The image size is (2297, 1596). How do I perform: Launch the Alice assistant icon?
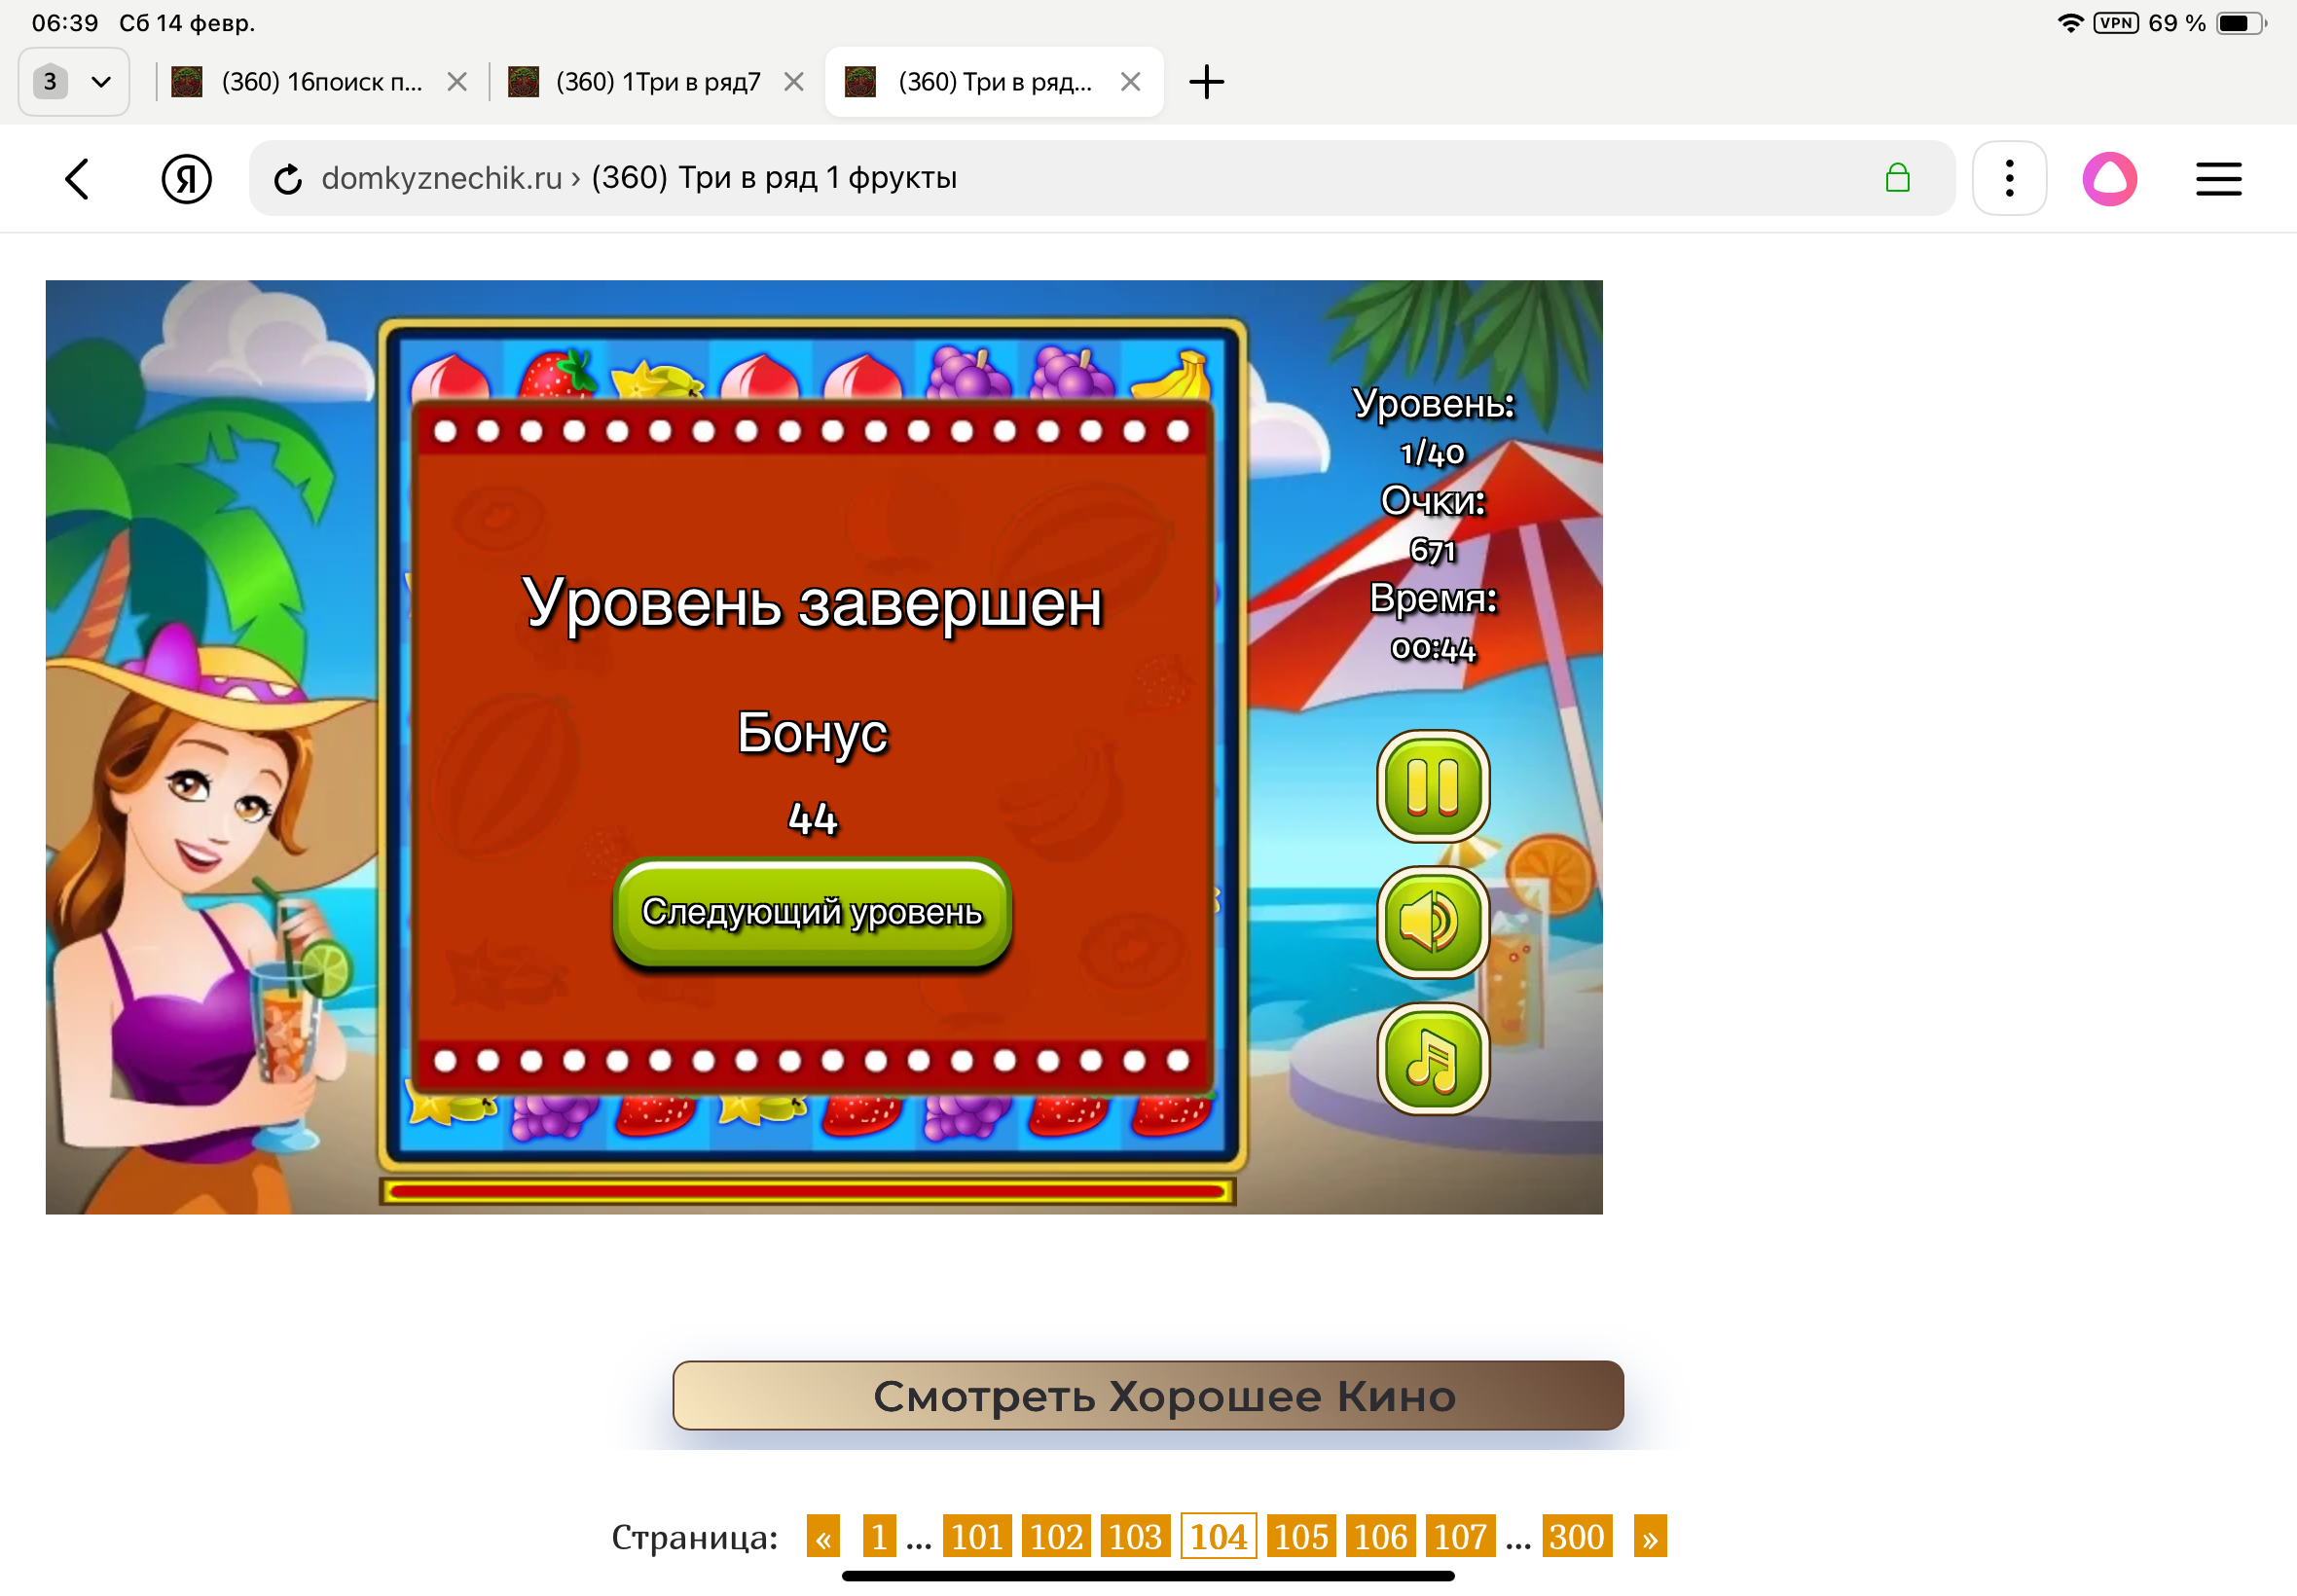[x=2108, y=179]
